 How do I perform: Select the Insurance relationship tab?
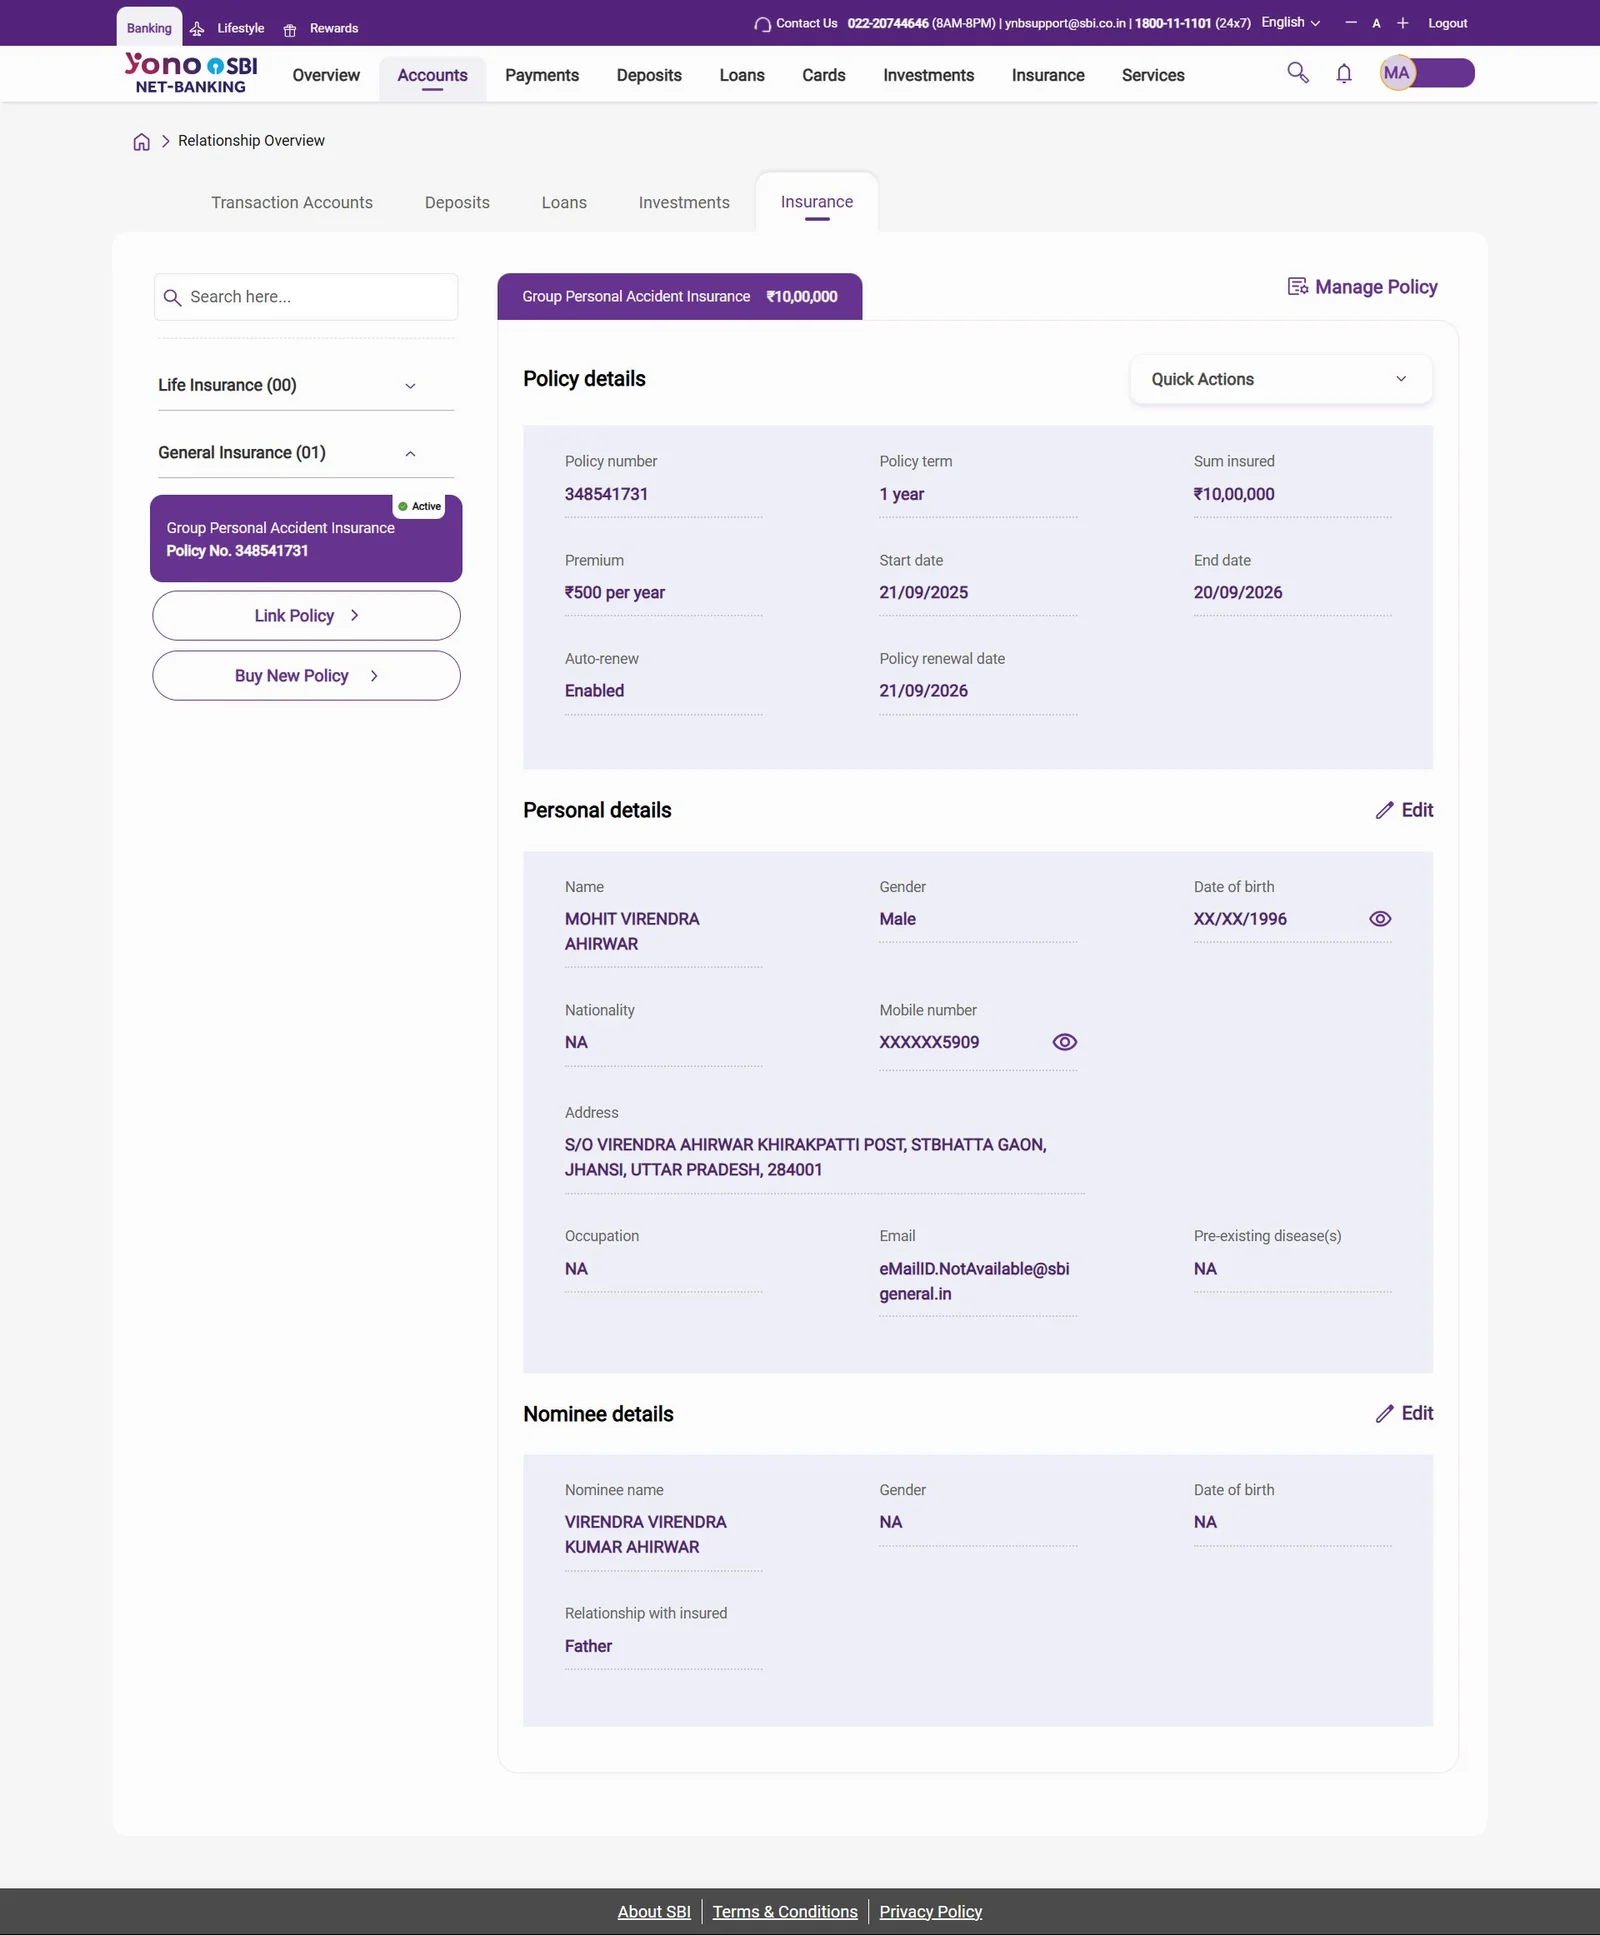pos(817,202)
